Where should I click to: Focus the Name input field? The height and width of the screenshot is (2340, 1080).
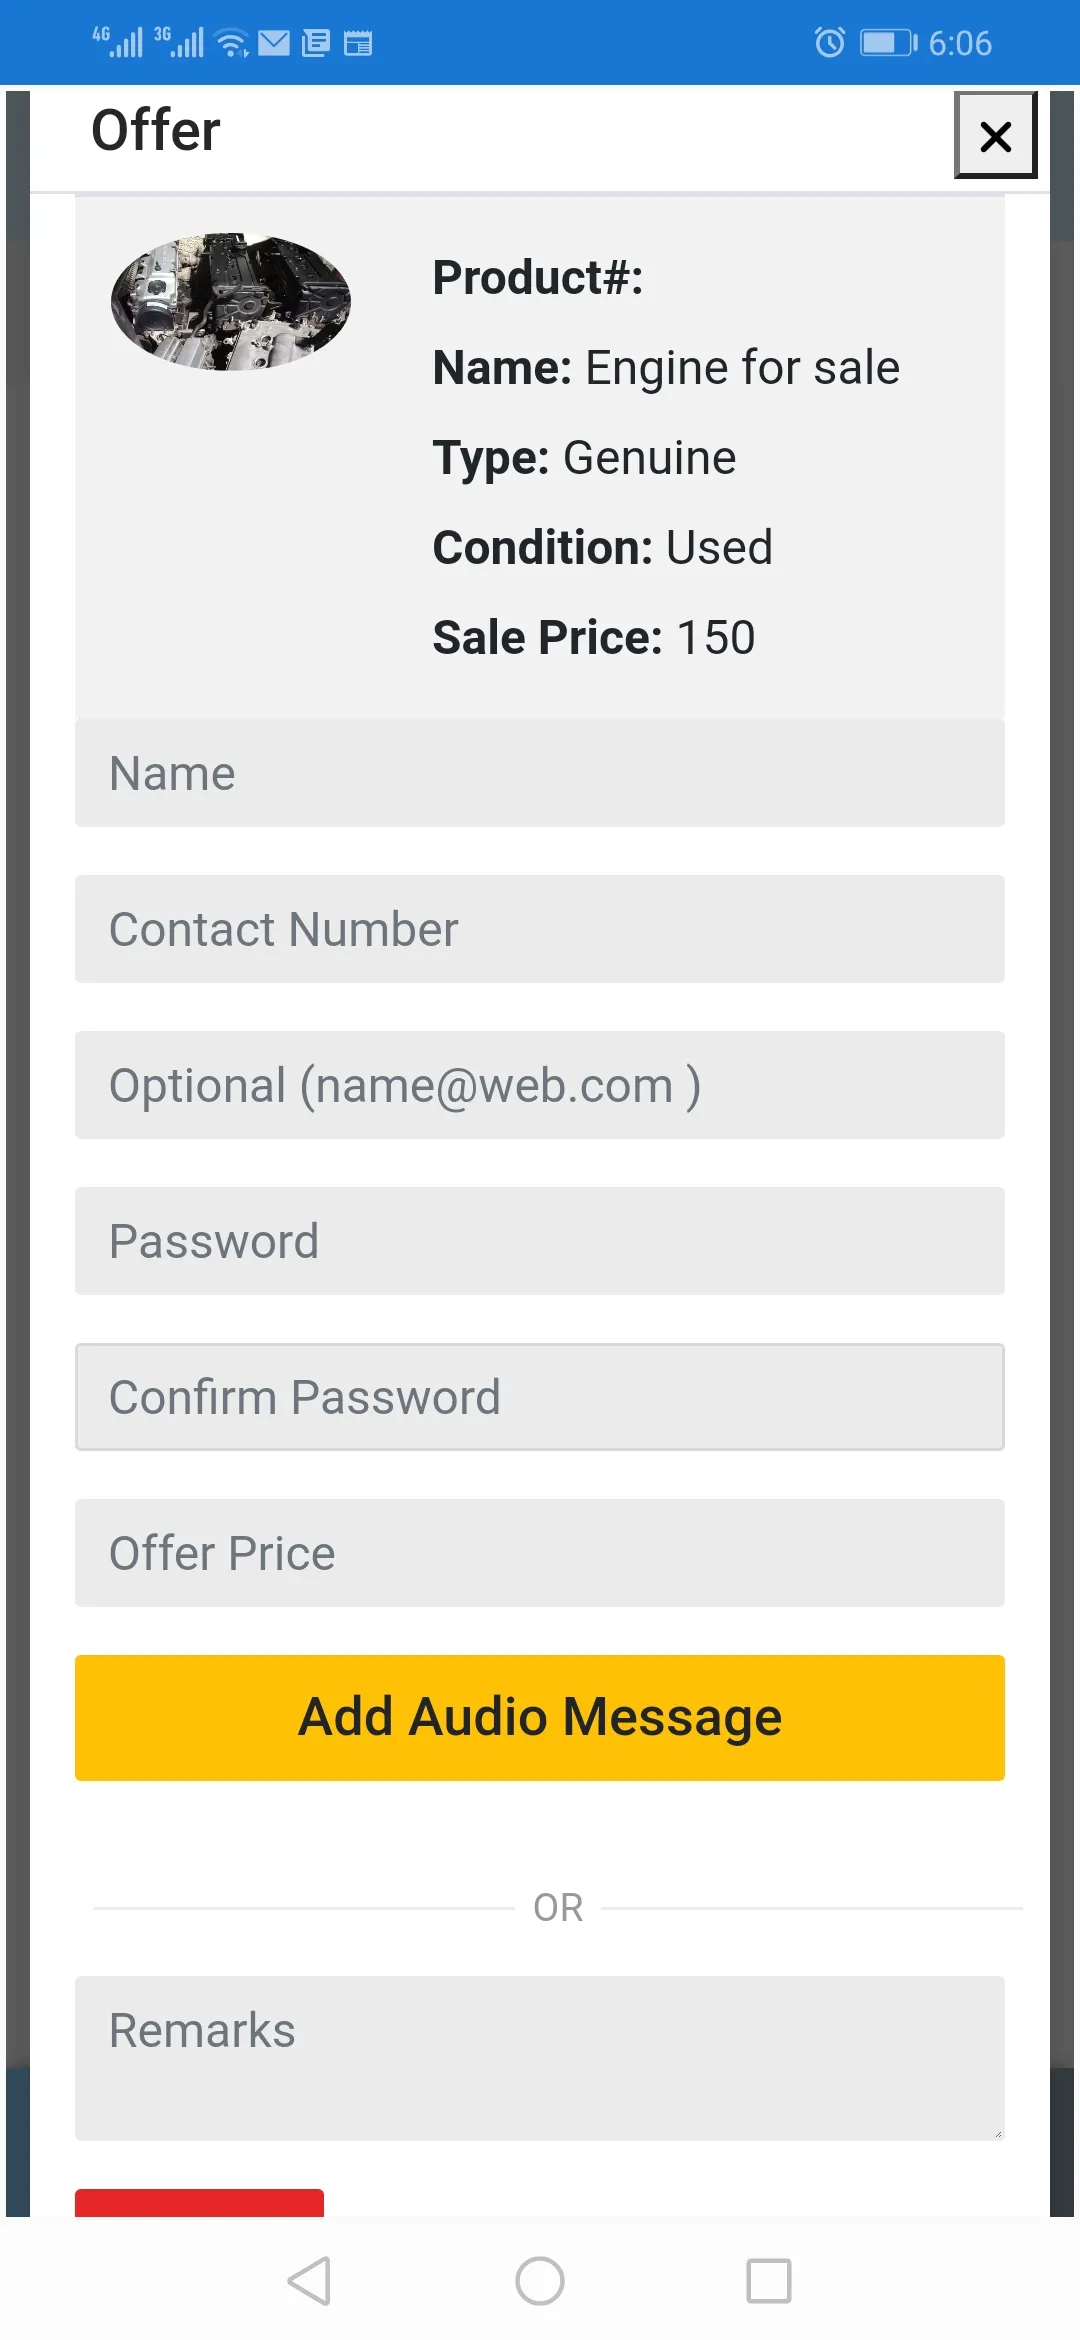[x=540, y=773]
